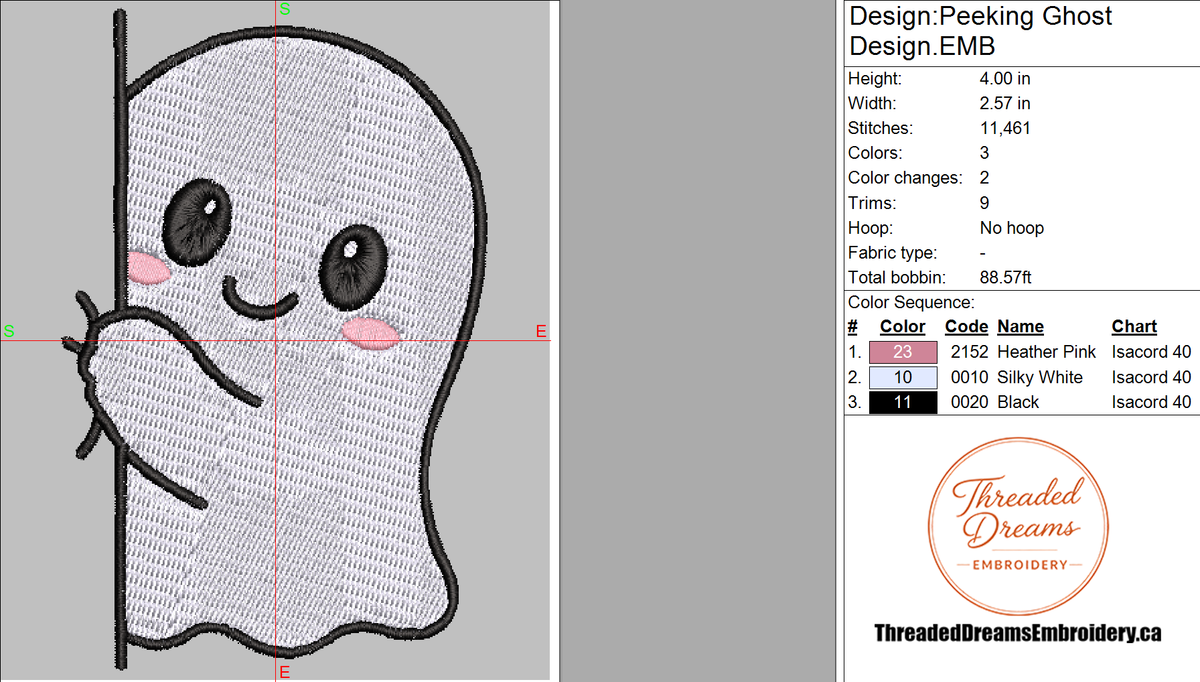Click thread code 0010
Viewport: 1200px width, 682px height.
pyautogui.click(x=969, y=377)
